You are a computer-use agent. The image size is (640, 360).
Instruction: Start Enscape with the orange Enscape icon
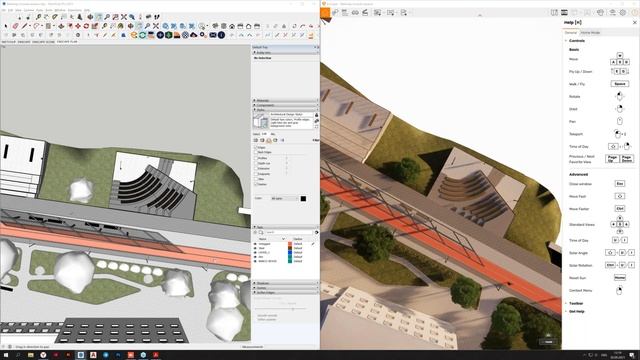(x=133, y=35)
